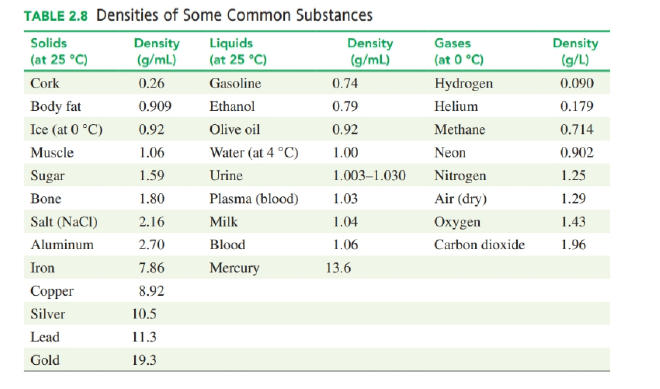
Task: Select the Mercury density value 13.6
Action: pos(338,268)
